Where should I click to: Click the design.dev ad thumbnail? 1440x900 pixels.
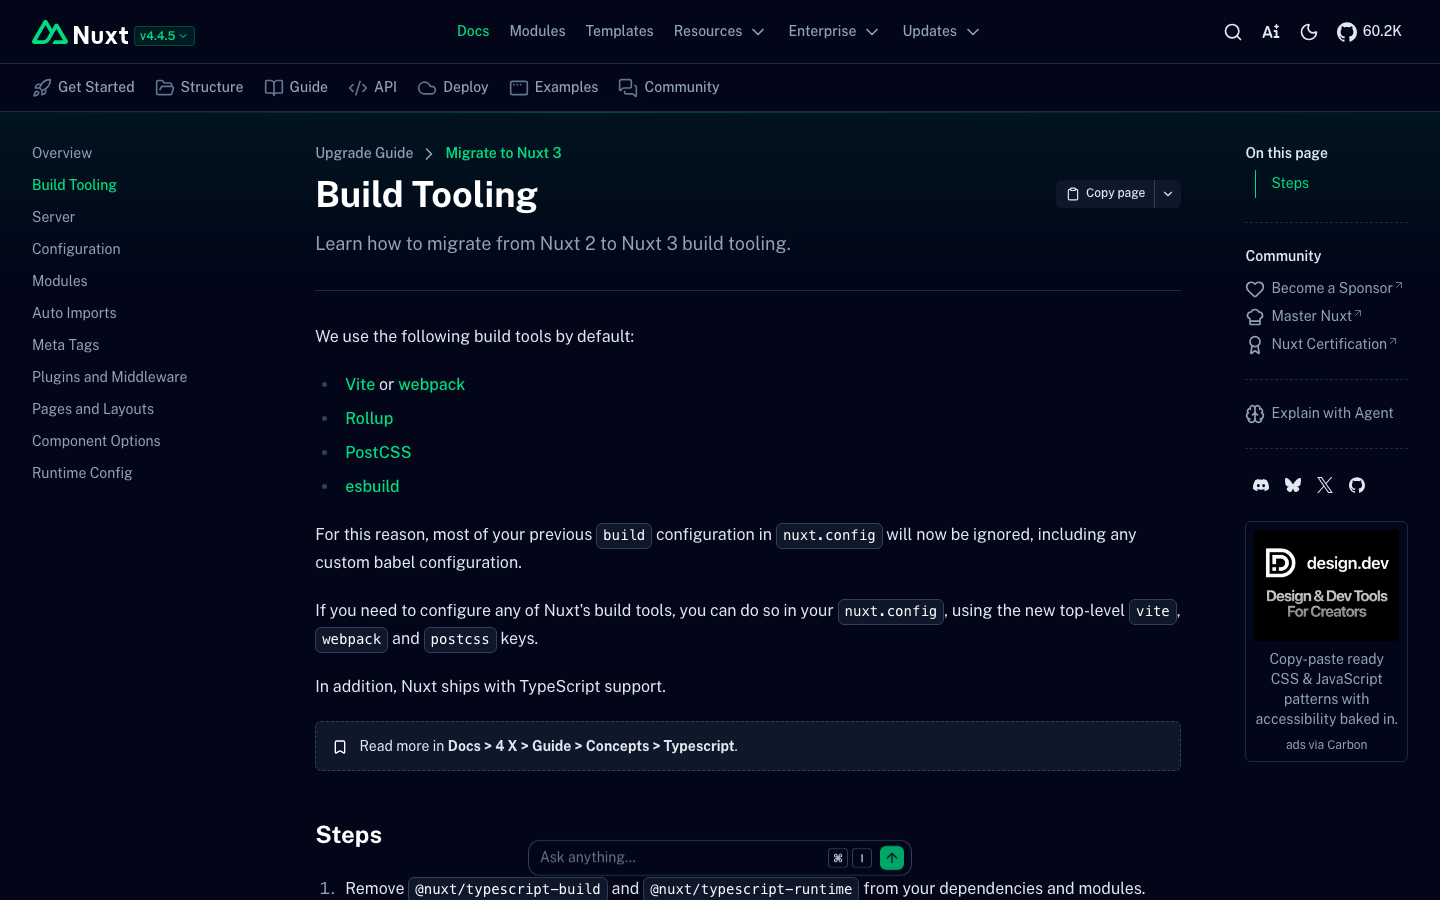coord(1326,585)
